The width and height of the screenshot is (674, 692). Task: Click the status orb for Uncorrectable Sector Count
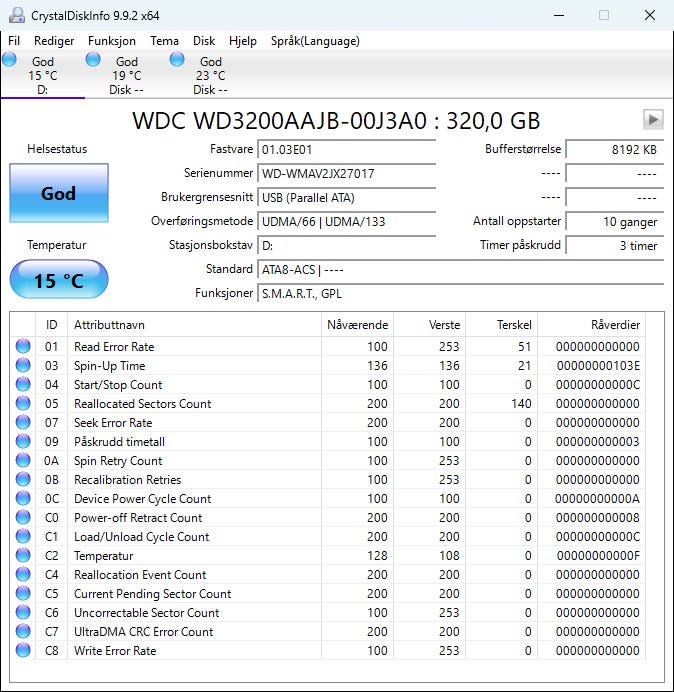tap(23, 612)
